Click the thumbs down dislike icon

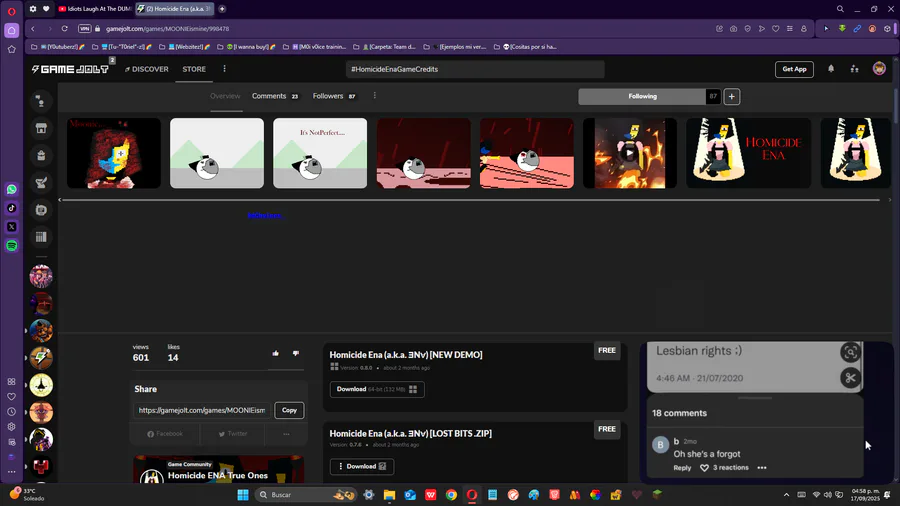(296, 353)
